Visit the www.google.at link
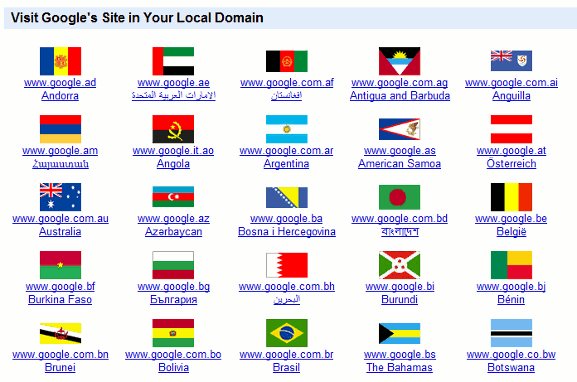 coord(511,151)
